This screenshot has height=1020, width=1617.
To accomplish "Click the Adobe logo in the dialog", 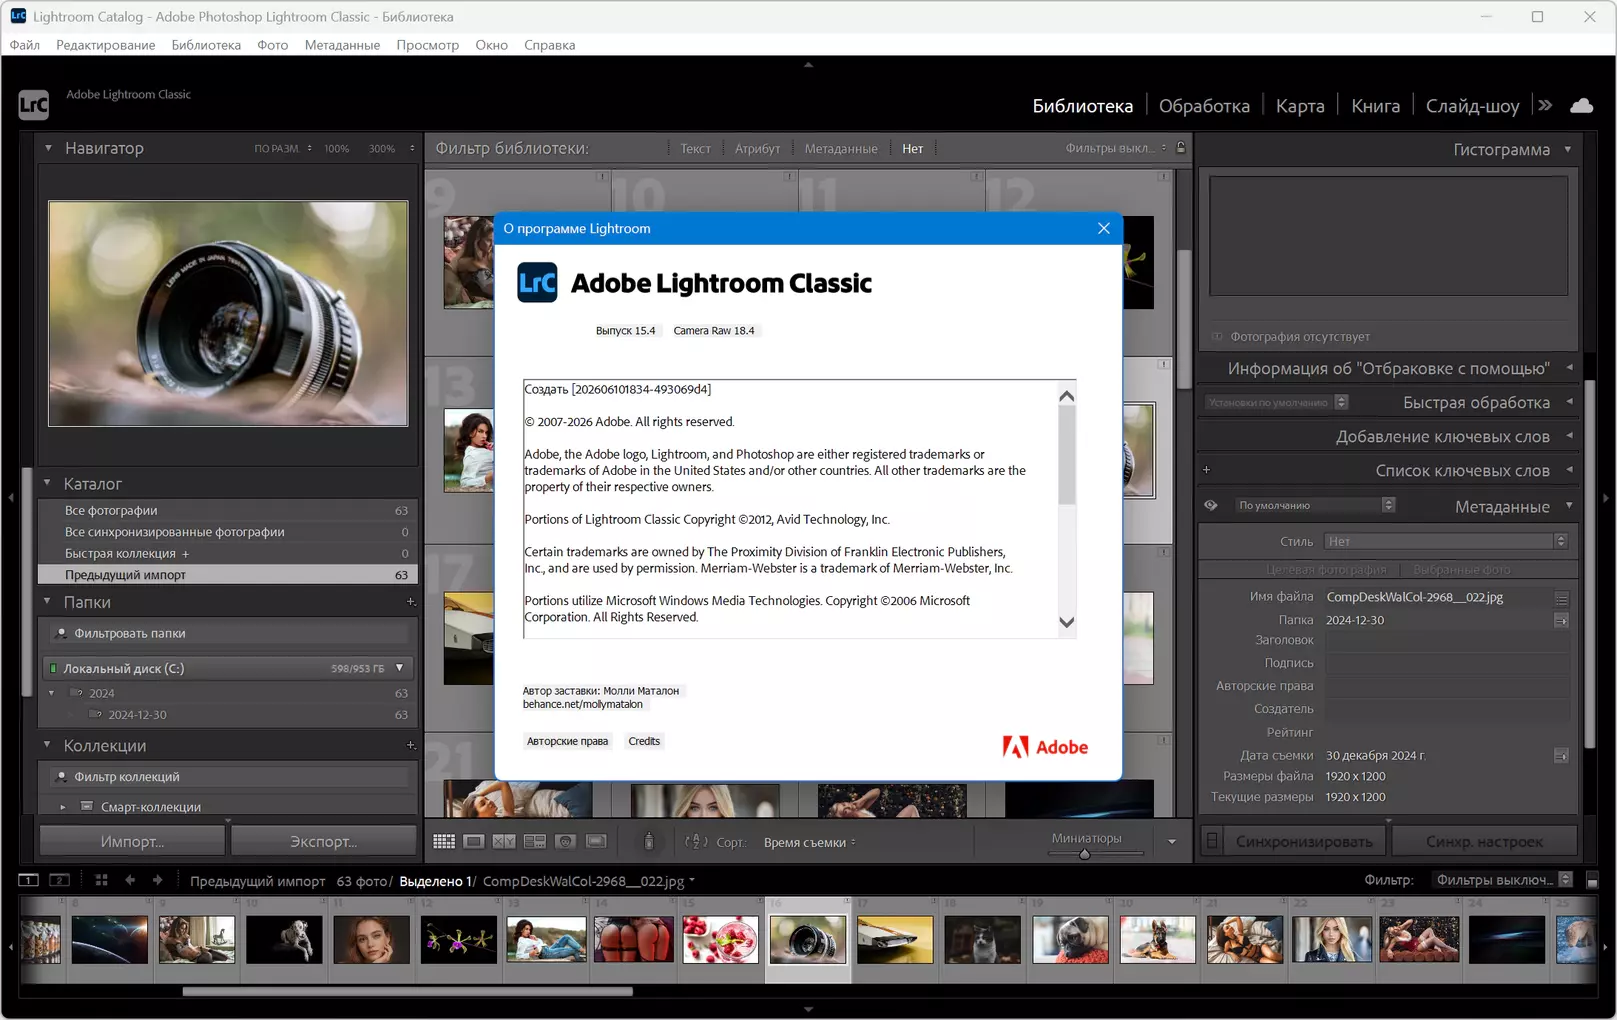I will [x=1045, y=747].
